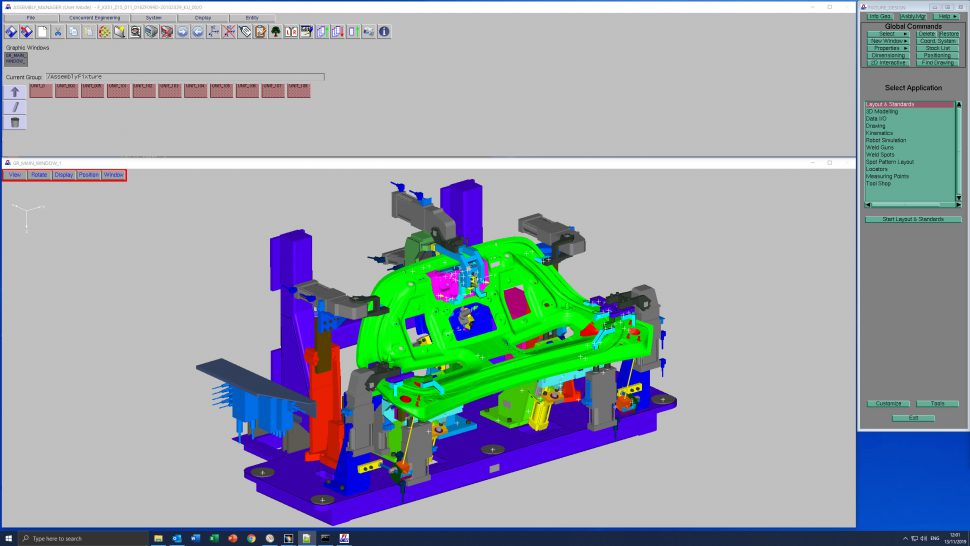
Task: Click the L R toolbar icon
Action: pyautogui.click(x=291, y=32)
